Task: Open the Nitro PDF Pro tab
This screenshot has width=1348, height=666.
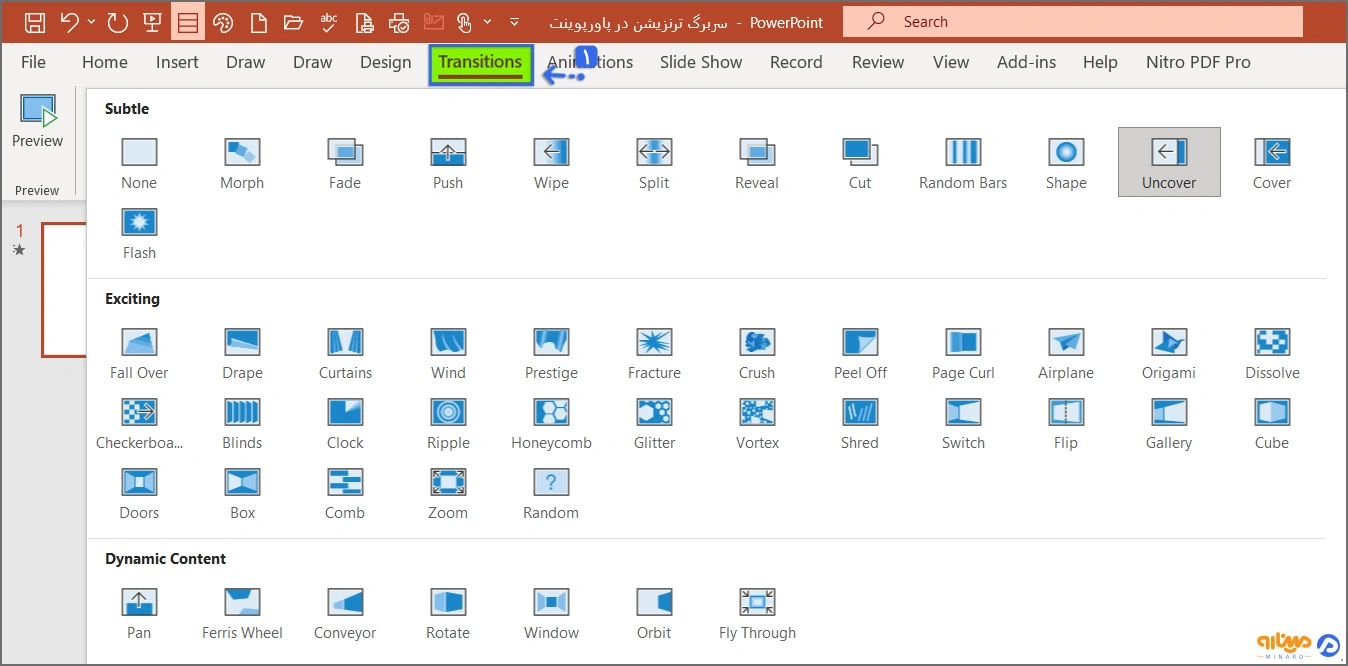Action: [1198, 62]
